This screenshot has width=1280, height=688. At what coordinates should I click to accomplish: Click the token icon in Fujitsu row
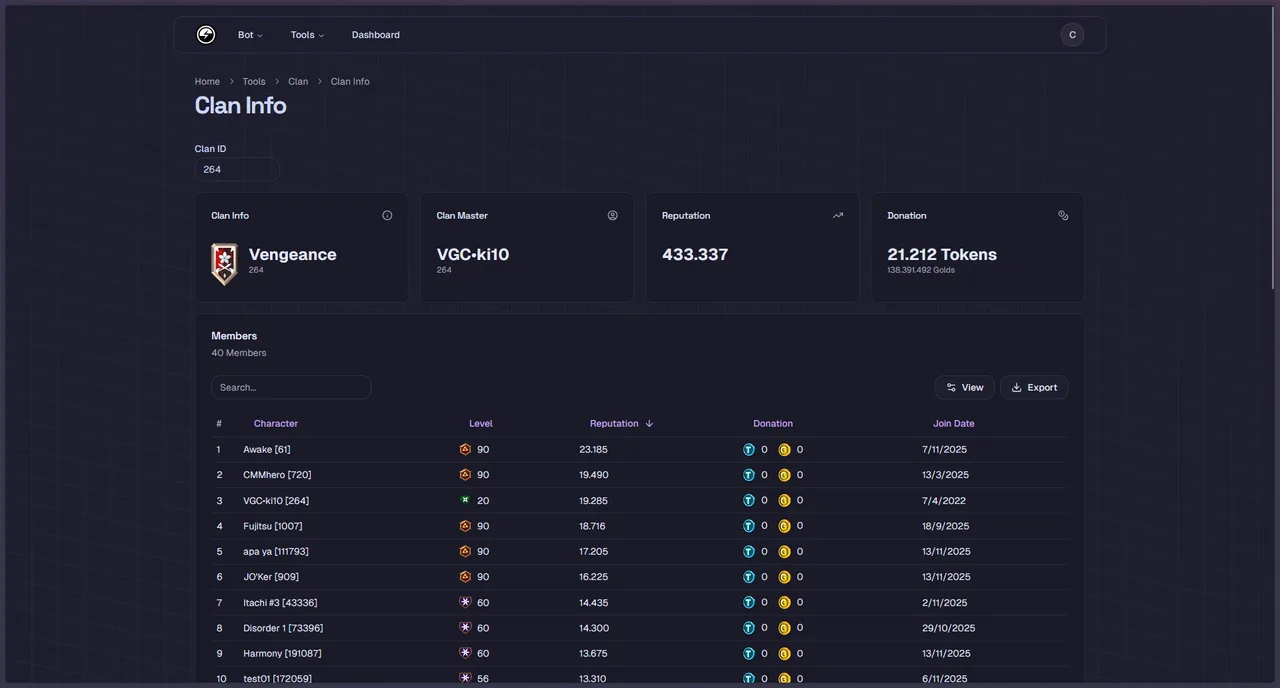tap(749, 526)
